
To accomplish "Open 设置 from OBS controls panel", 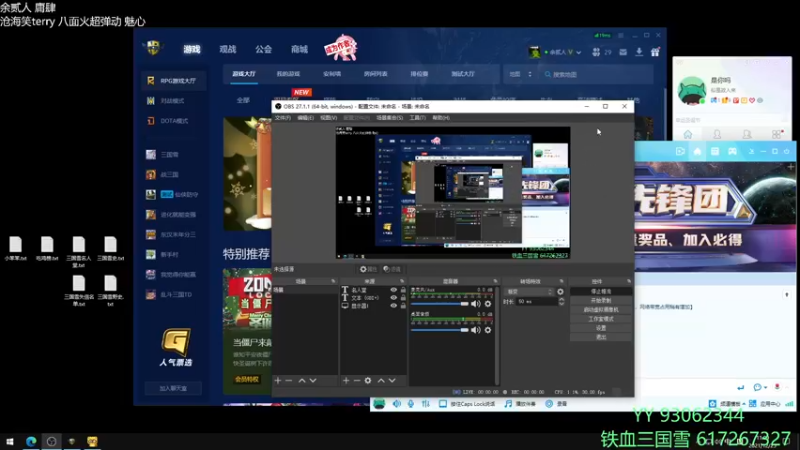I will pyautogui.click(x=601, y=328).
